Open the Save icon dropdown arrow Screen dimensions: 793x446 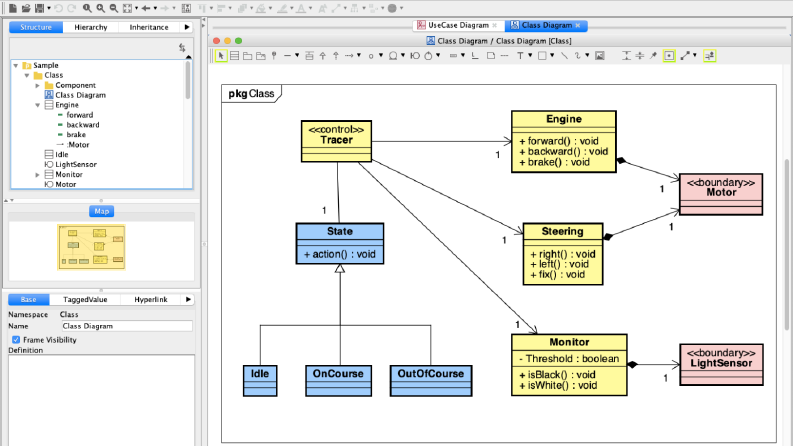[x=49, y=8]
